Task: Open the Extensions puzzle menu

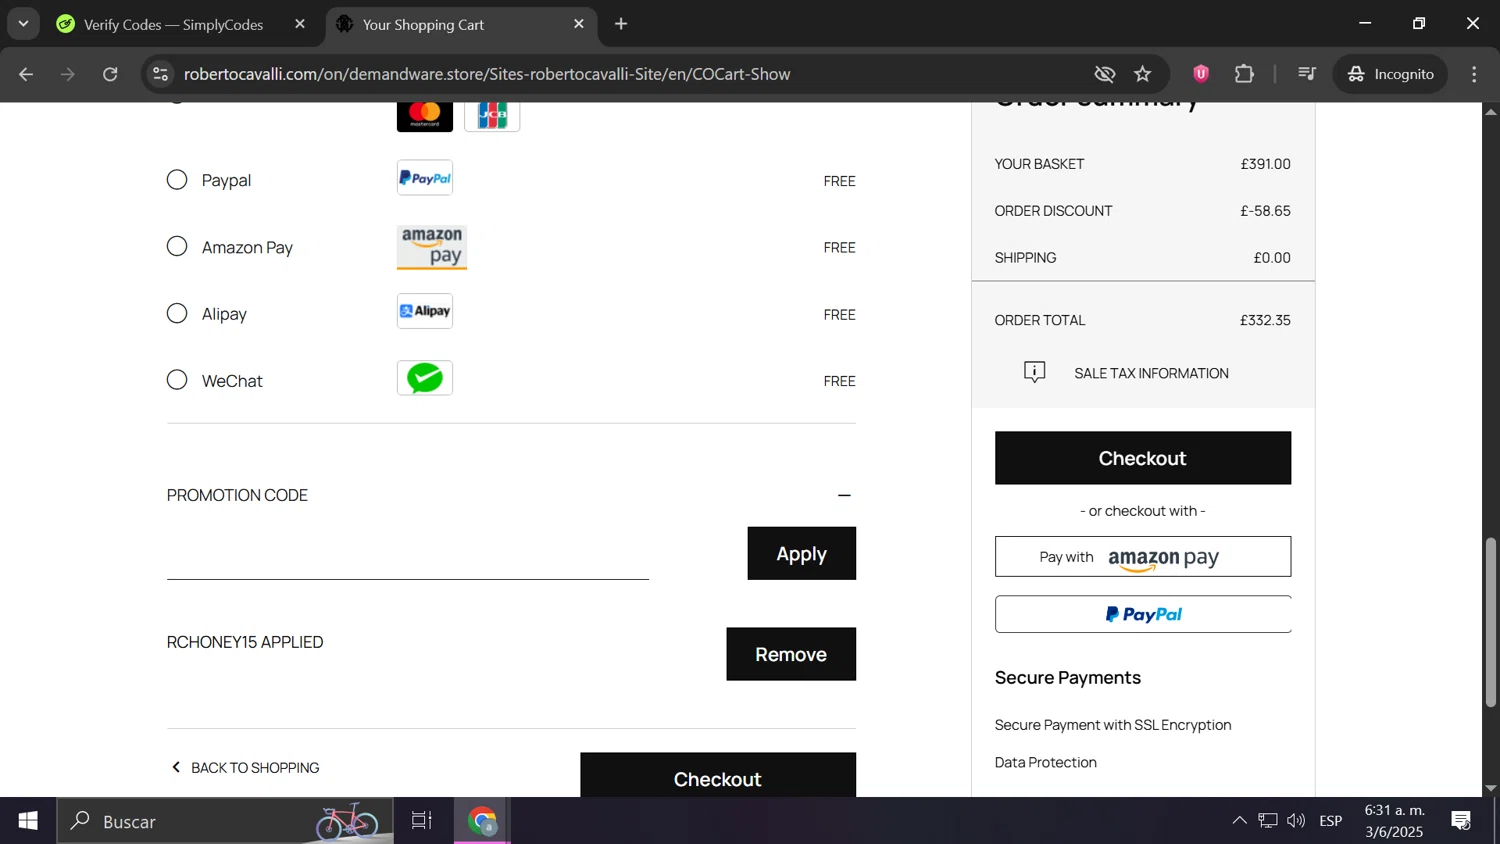Action: coord(1244,74)
